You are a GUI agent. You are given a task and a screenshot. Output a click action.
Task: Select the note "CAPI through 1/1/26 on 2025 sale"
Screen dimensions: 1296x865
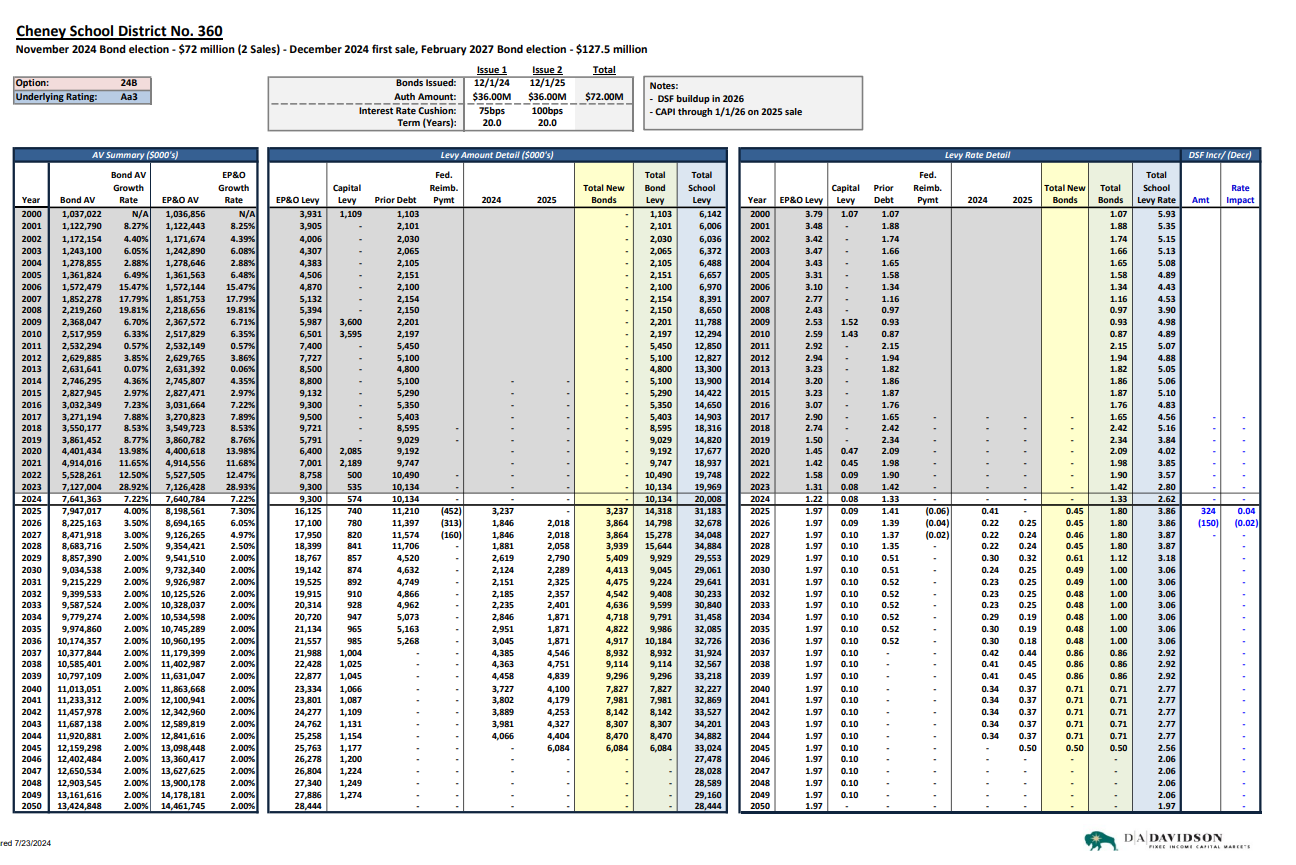click(728, 111)
